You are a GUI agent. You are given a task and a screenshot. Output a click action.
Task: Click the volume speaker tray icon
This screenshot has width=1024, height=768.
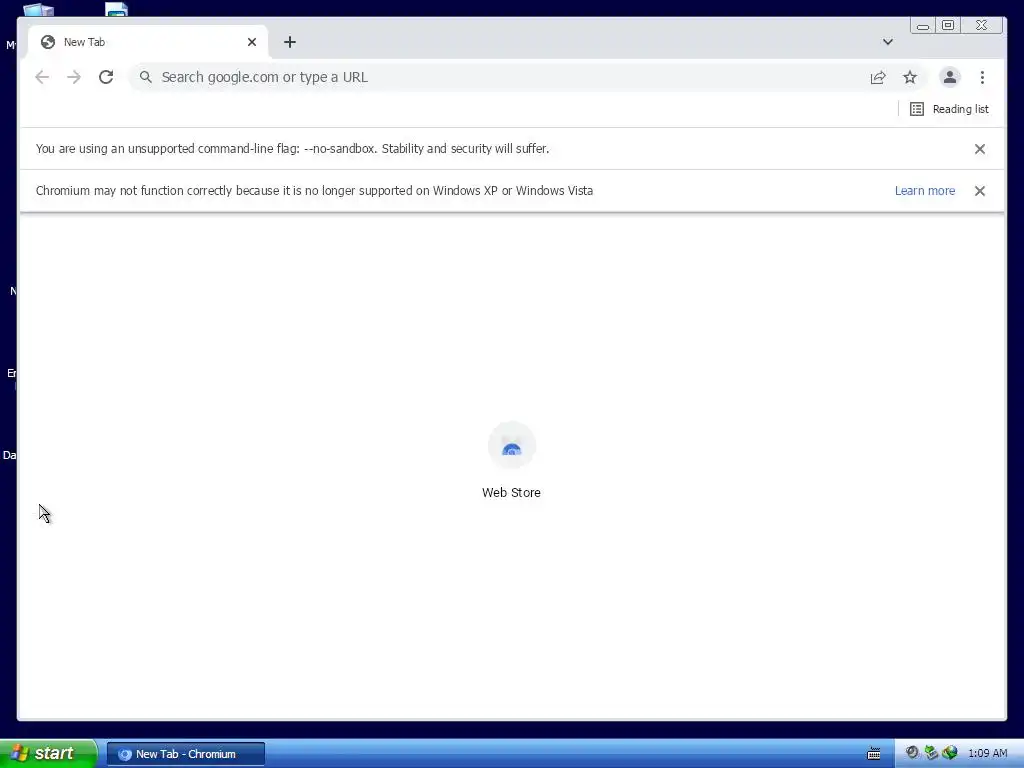(912, 753)
